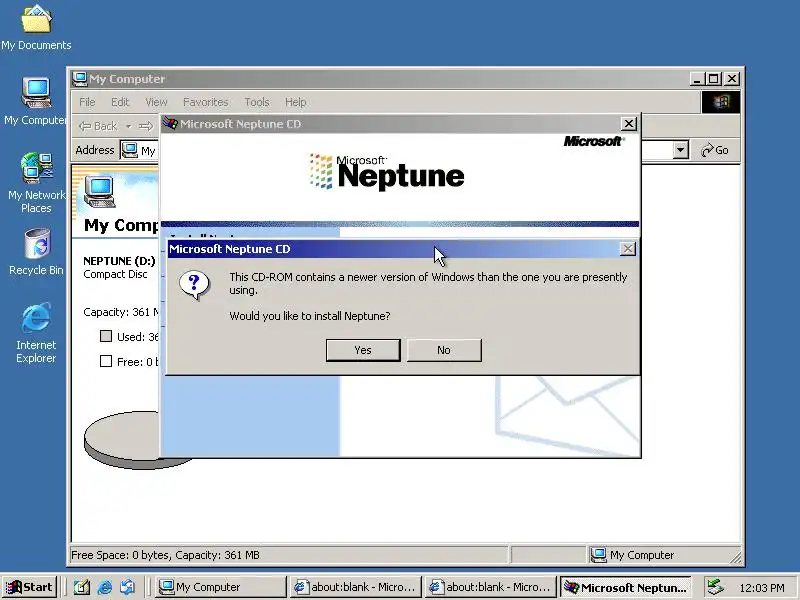Viewport: 800px width, 600px height.
Task: Expand the Back history dropdown arrow
Action: (129, 126)
